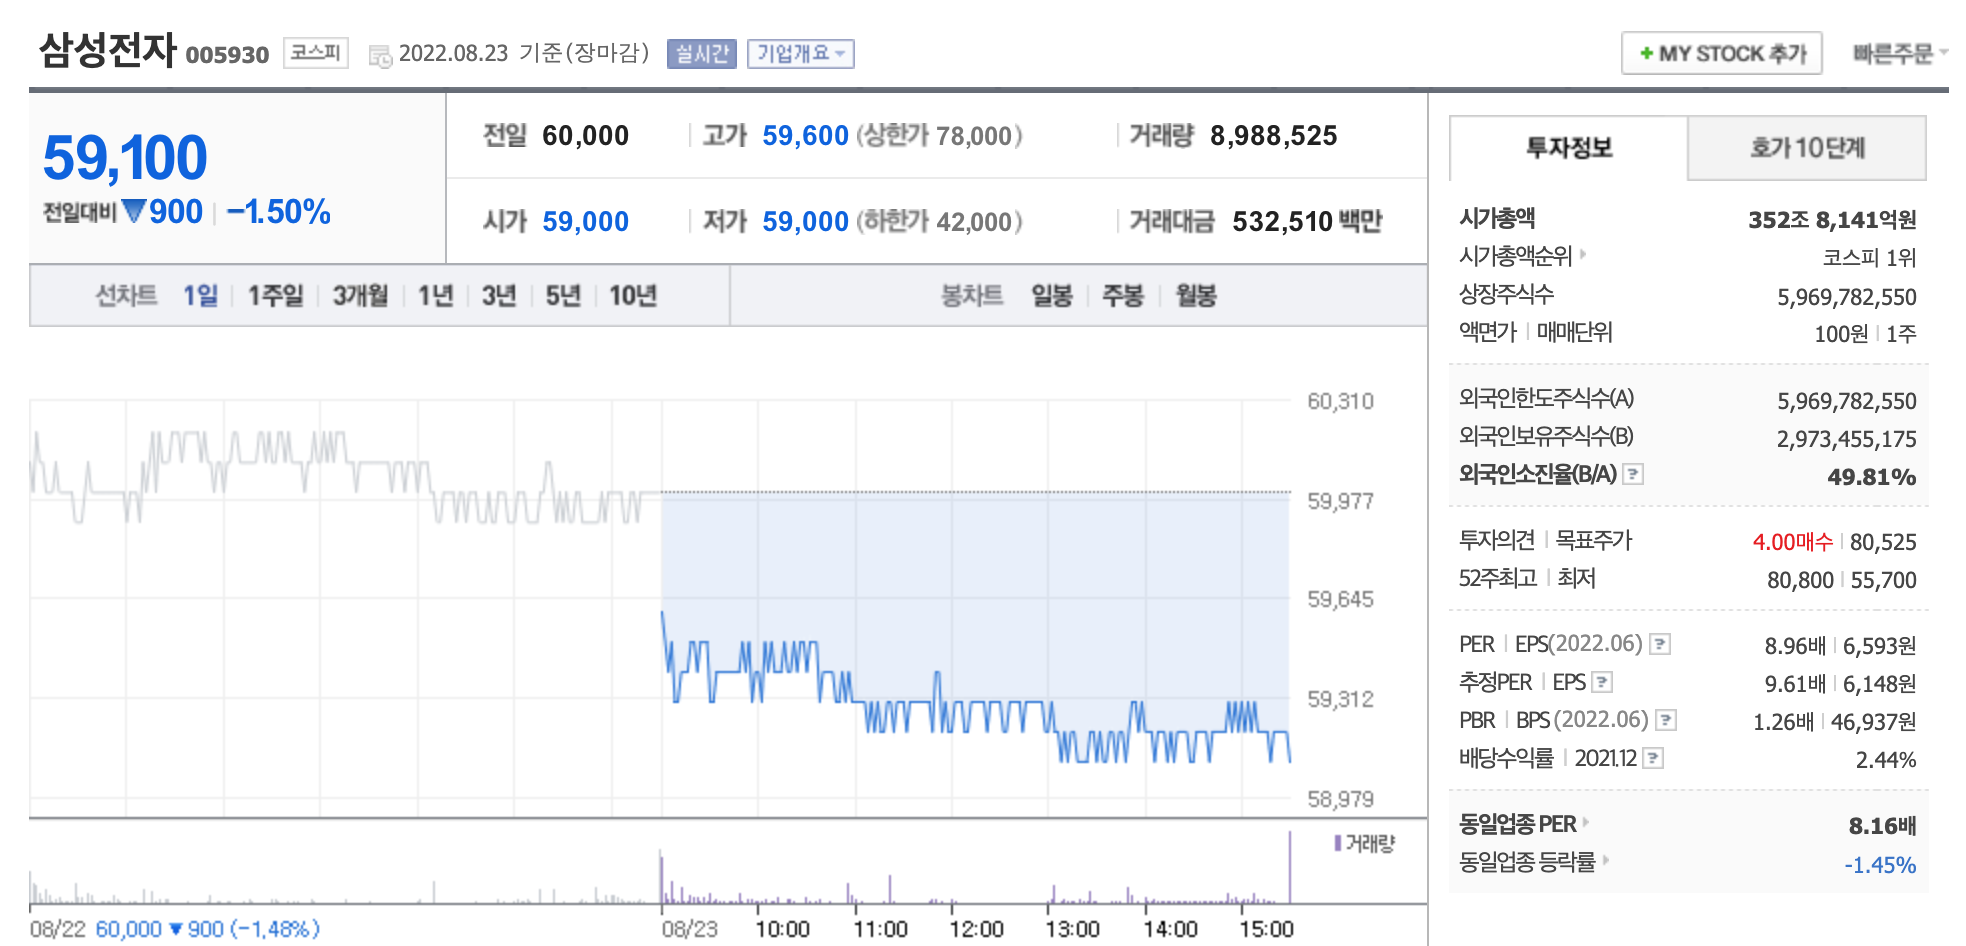Select the 3년 line chart period

[499, 296]
